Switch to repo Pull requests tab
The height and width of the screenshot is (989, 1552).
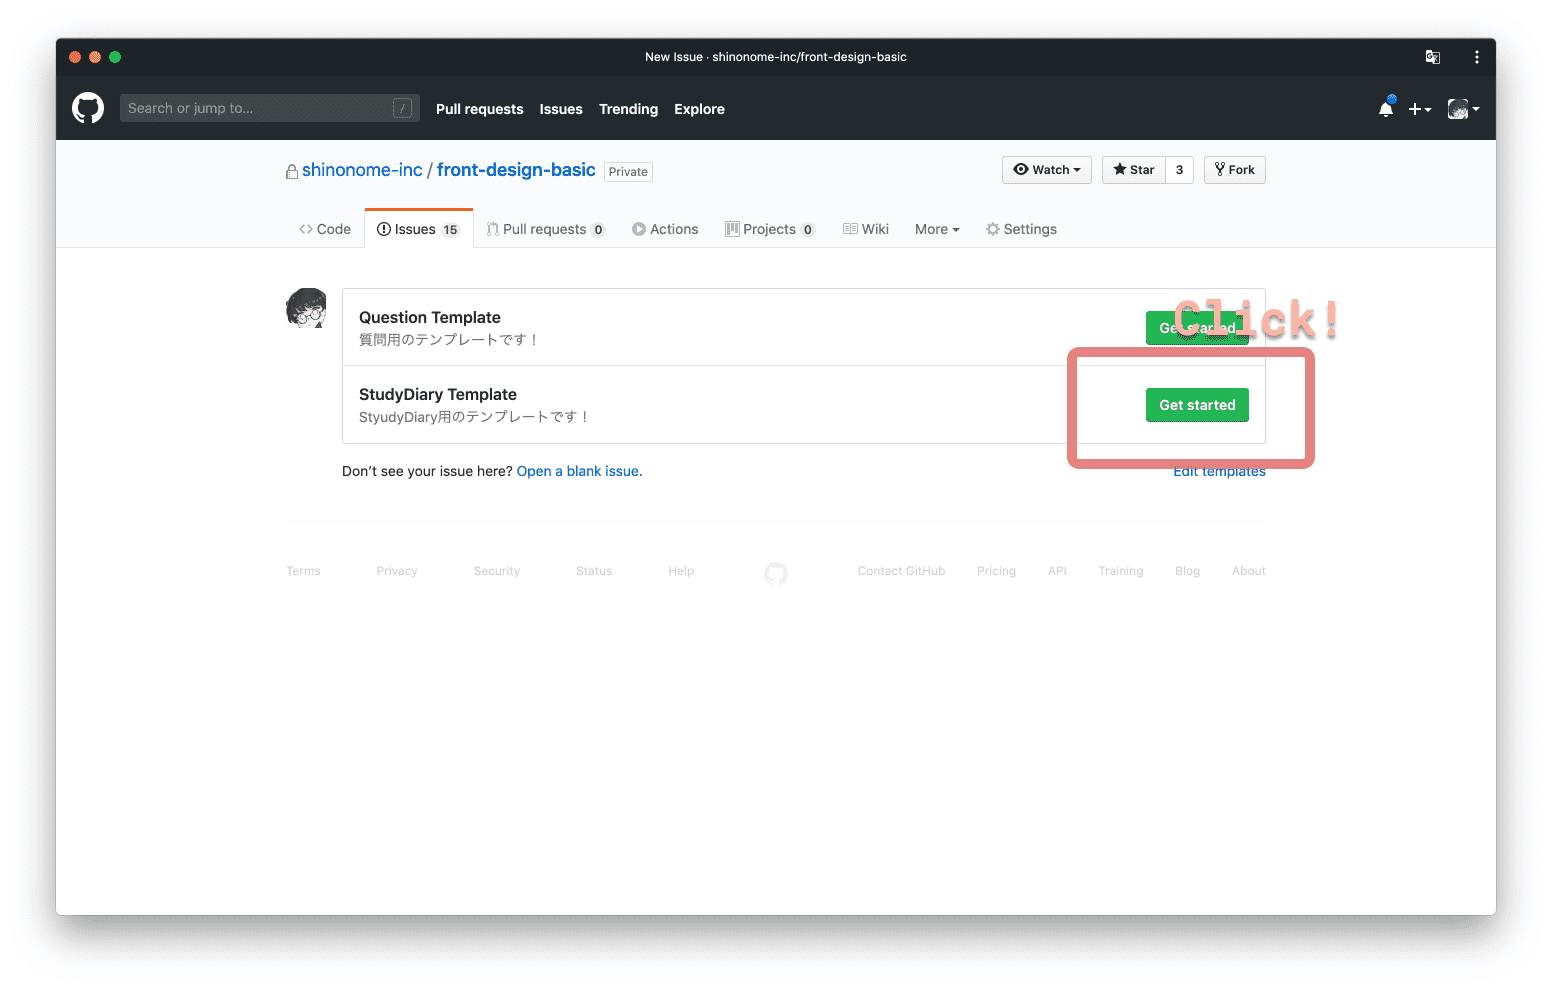click(545, 229)
